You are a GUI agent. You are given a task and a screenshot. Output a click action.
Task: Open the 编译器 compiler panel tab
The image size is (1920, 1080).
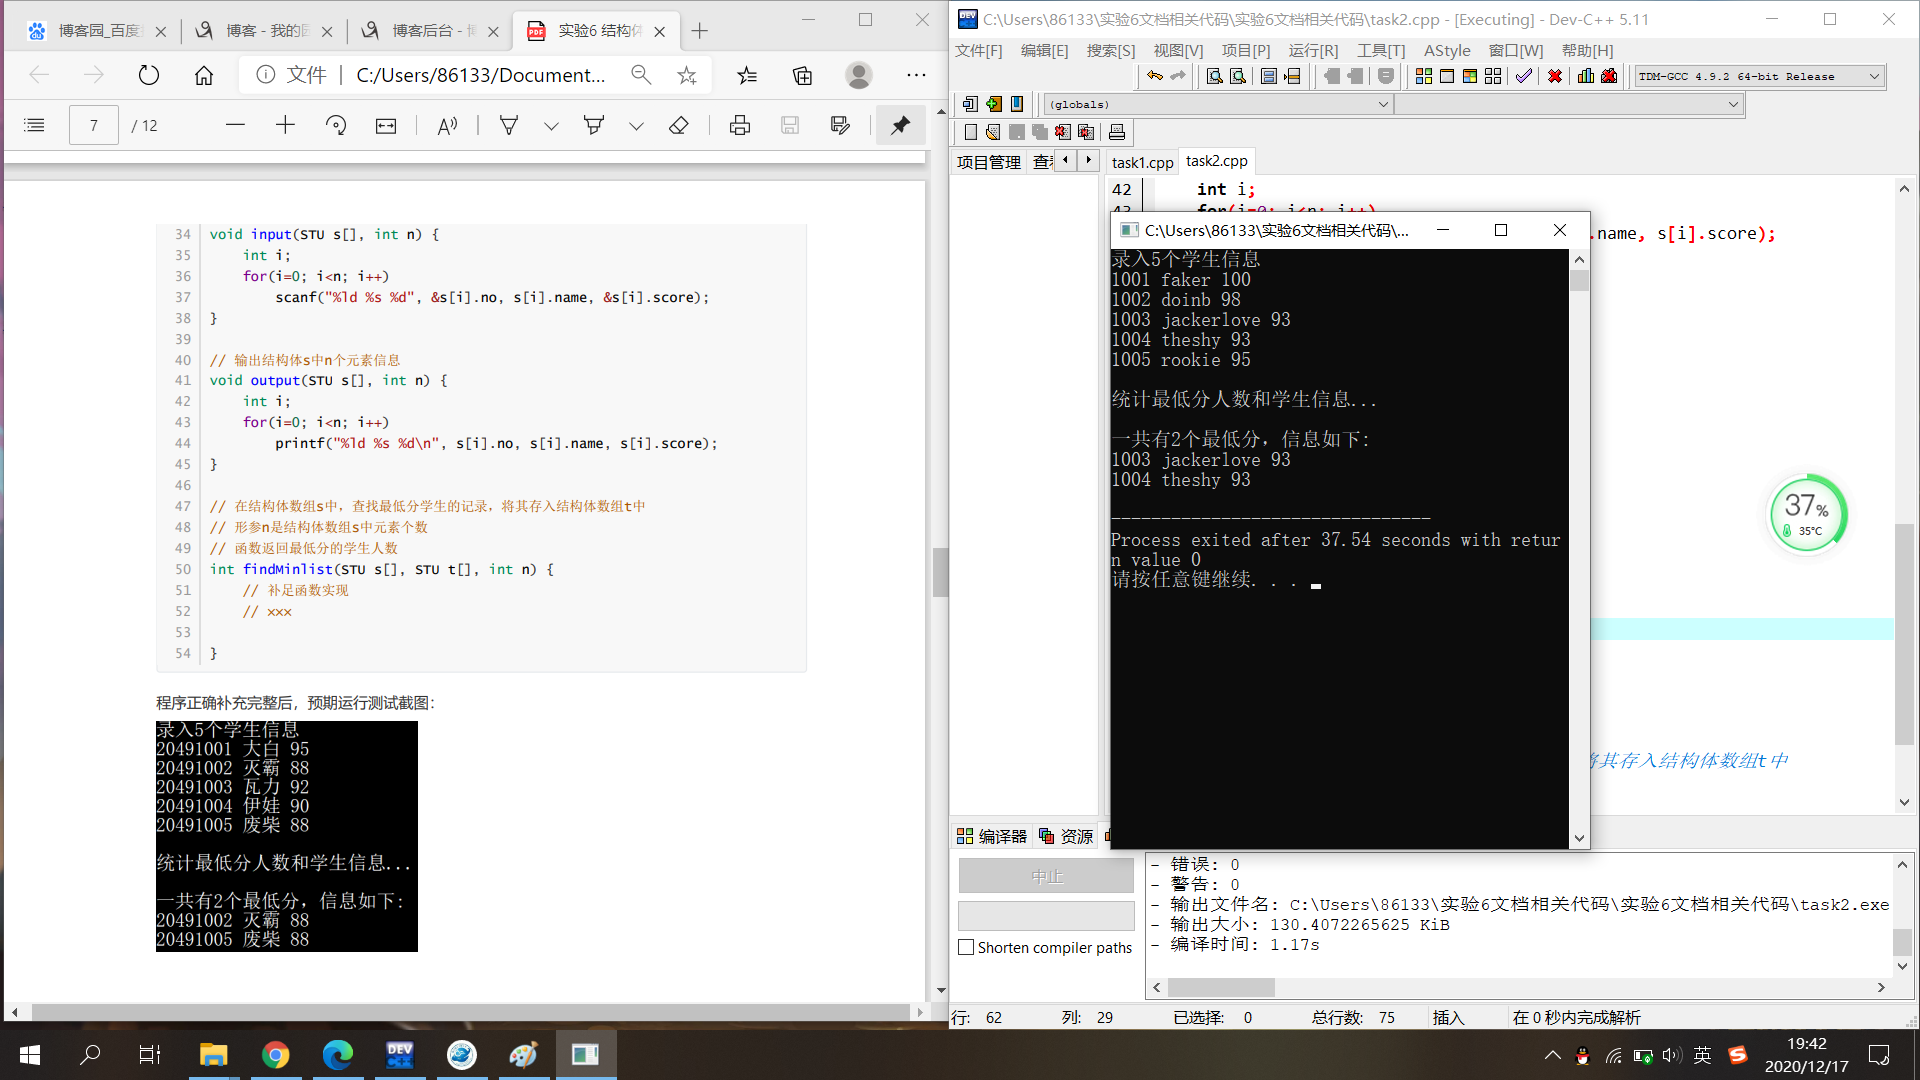coord(992,836)
